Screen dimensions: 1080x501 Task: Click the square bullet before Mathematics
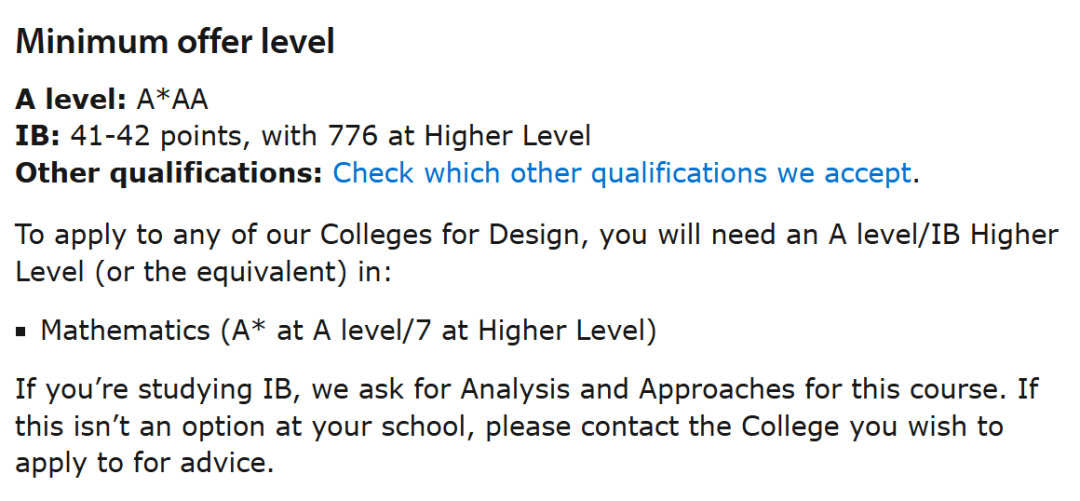click(x=21, y=332)
